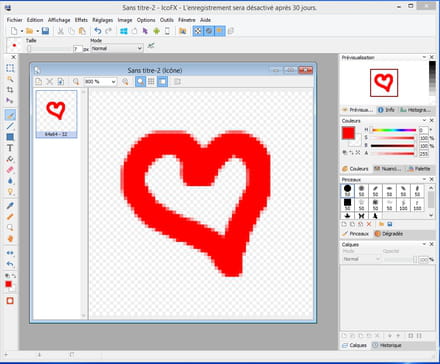The height and width of the screenshot is (364, 440).
Task: Select the paint bucket fill tool
Action: 10,159
